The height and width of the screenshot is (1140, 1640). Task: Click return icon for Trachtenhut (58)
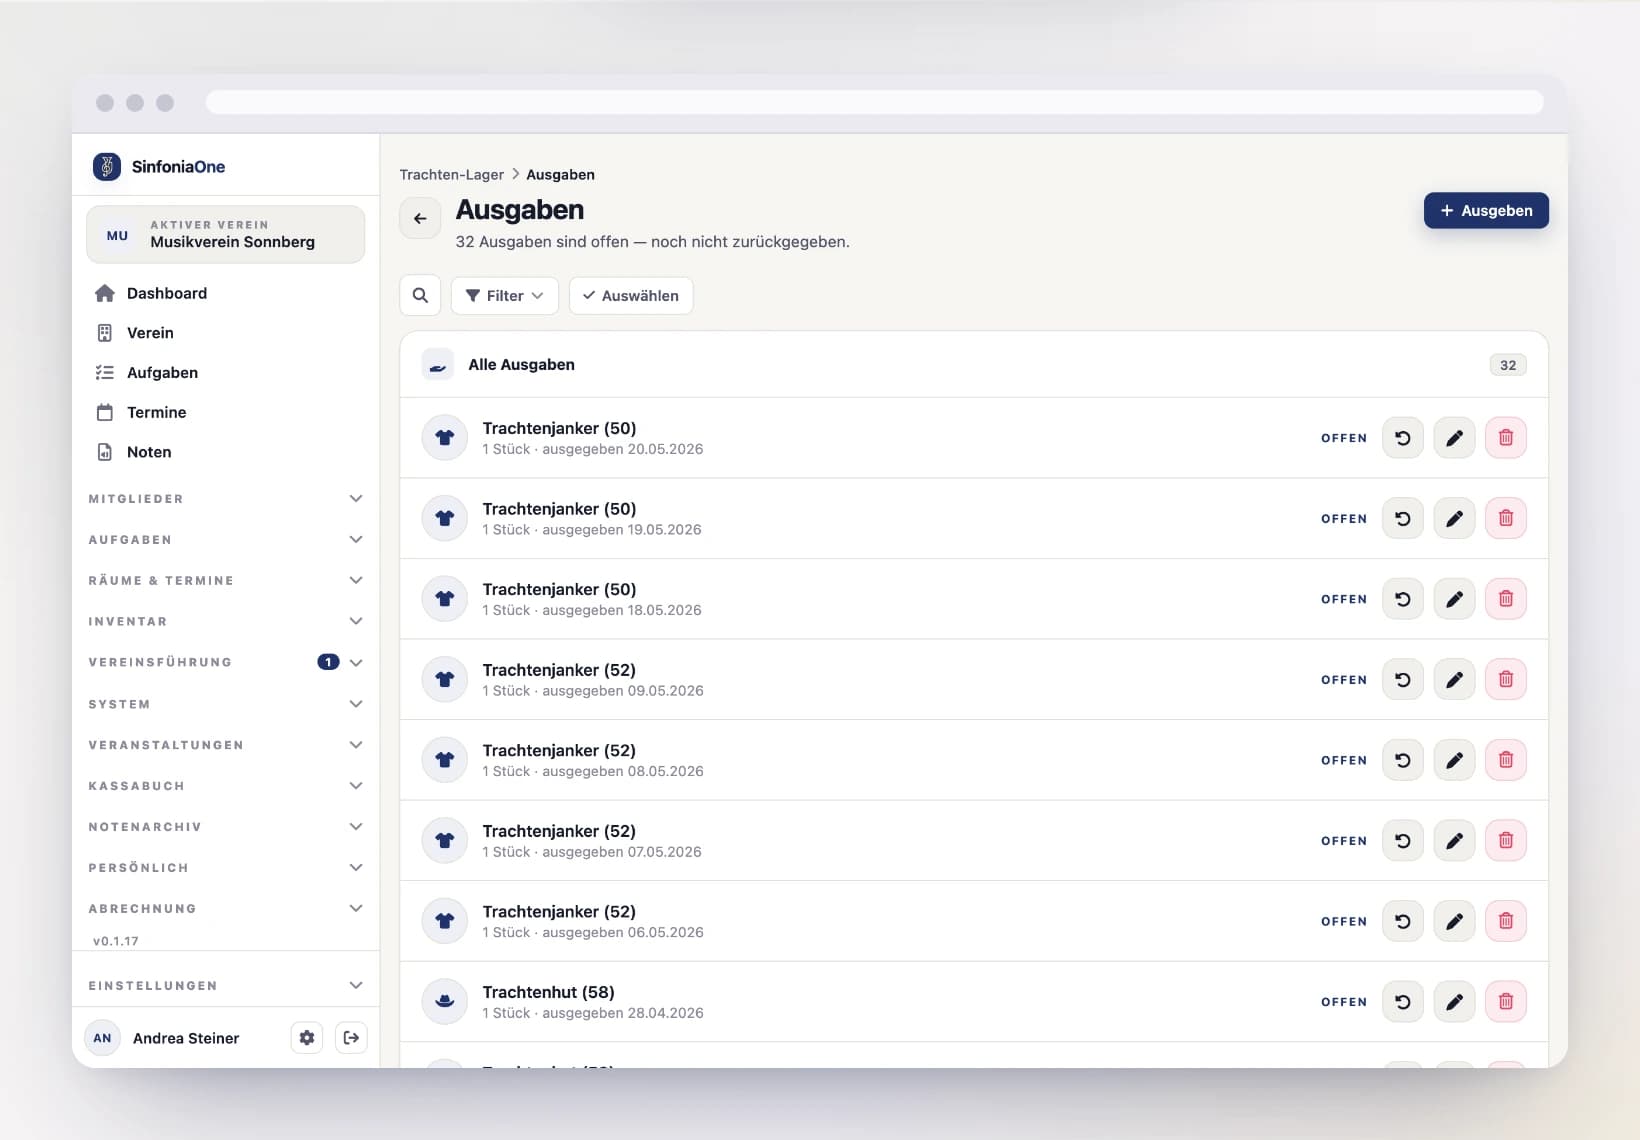(x=1403, y=1002)
